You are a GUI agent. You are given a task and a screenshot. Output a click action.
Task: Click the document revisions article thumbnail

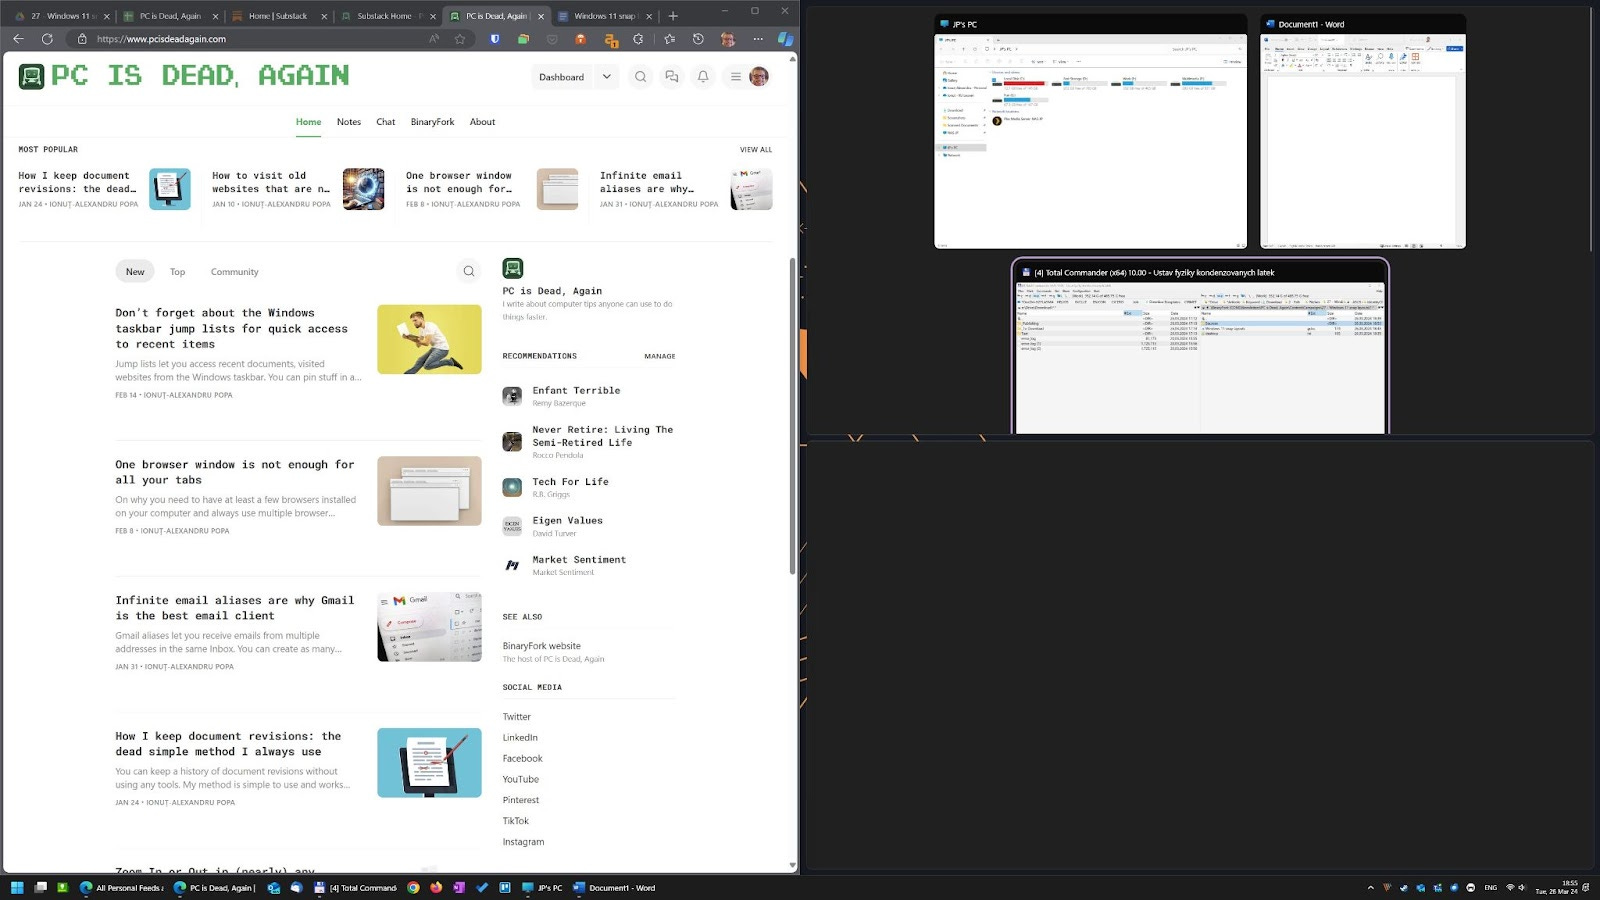pyautogui.click(x=429, y=762)
